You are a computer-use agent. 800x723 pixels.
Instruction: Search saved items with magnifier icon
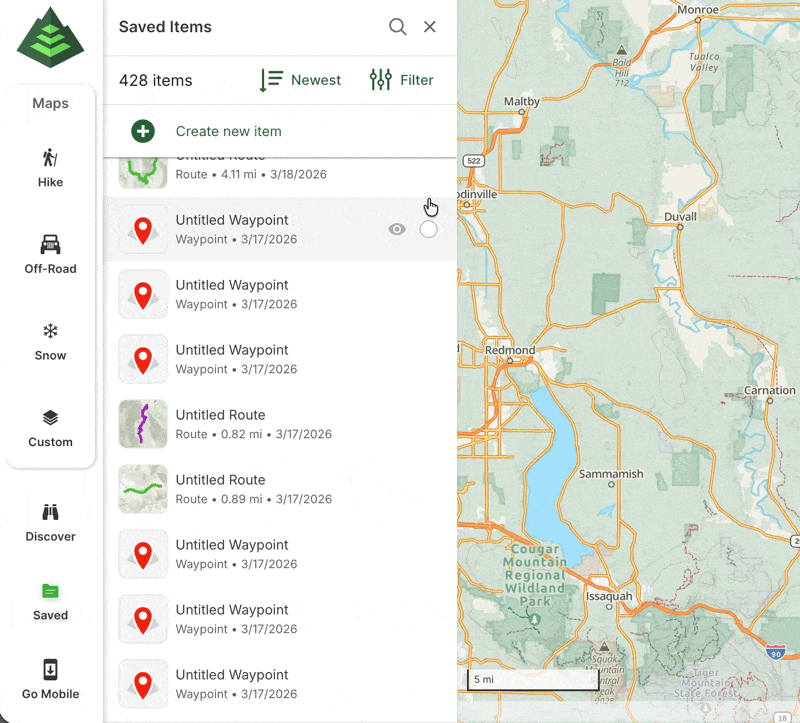tap(398, 27)
